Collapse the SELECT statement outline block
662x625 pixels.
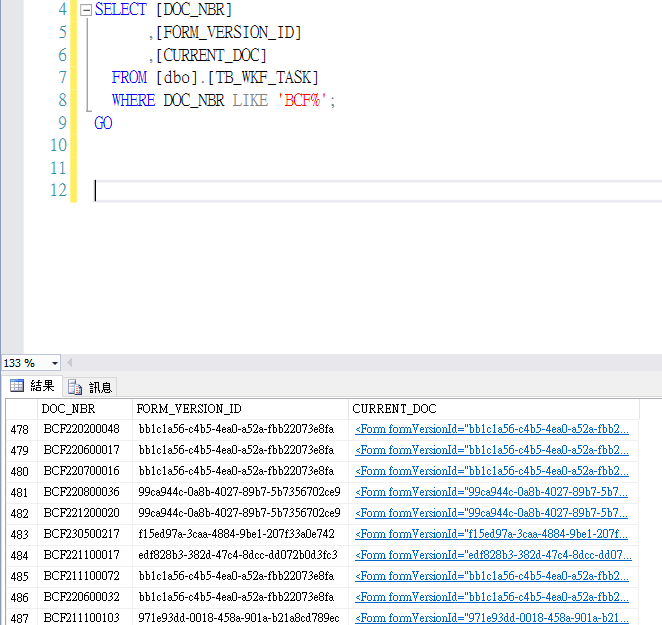pyautogui.click(x=86, y=10)
